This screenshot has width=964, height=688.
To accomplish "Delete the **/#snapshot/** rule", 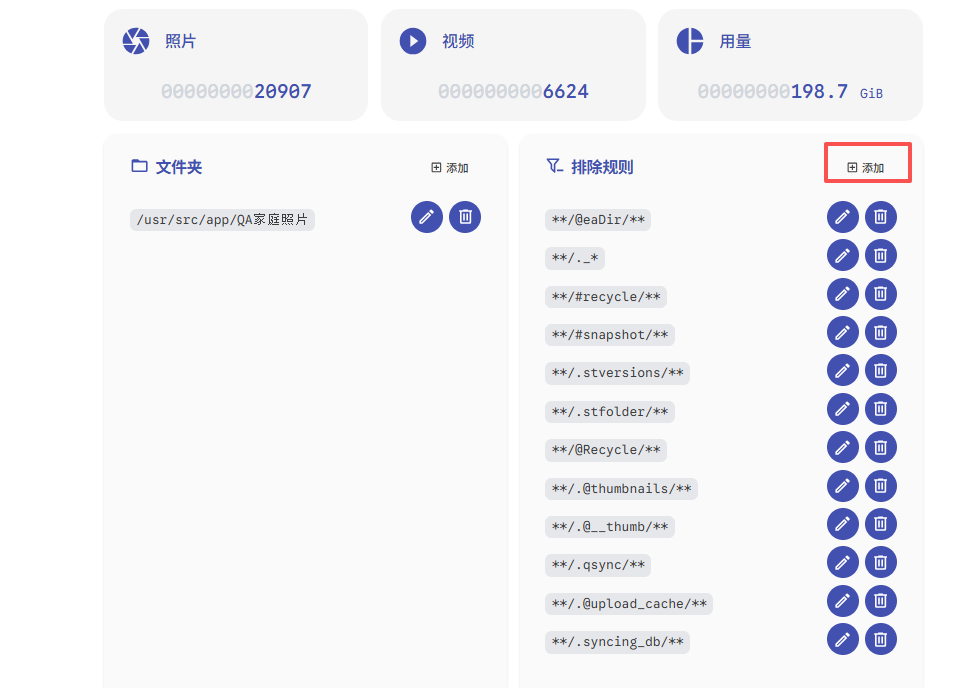I will coord(880,332).
